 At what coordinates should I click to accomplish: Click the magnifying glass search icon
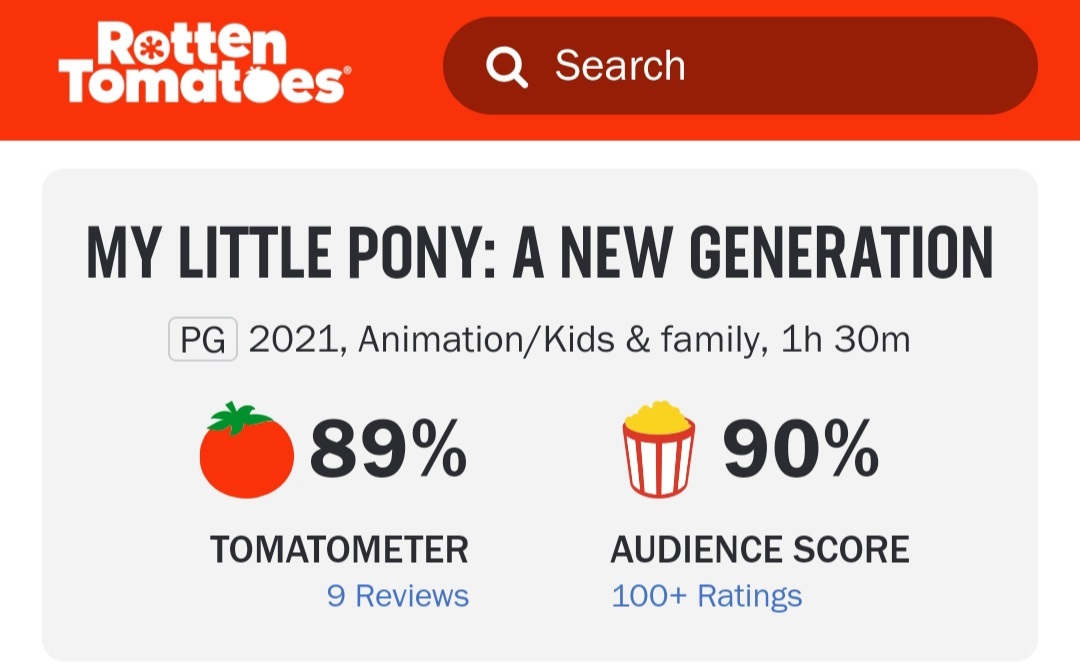point(506,67)
